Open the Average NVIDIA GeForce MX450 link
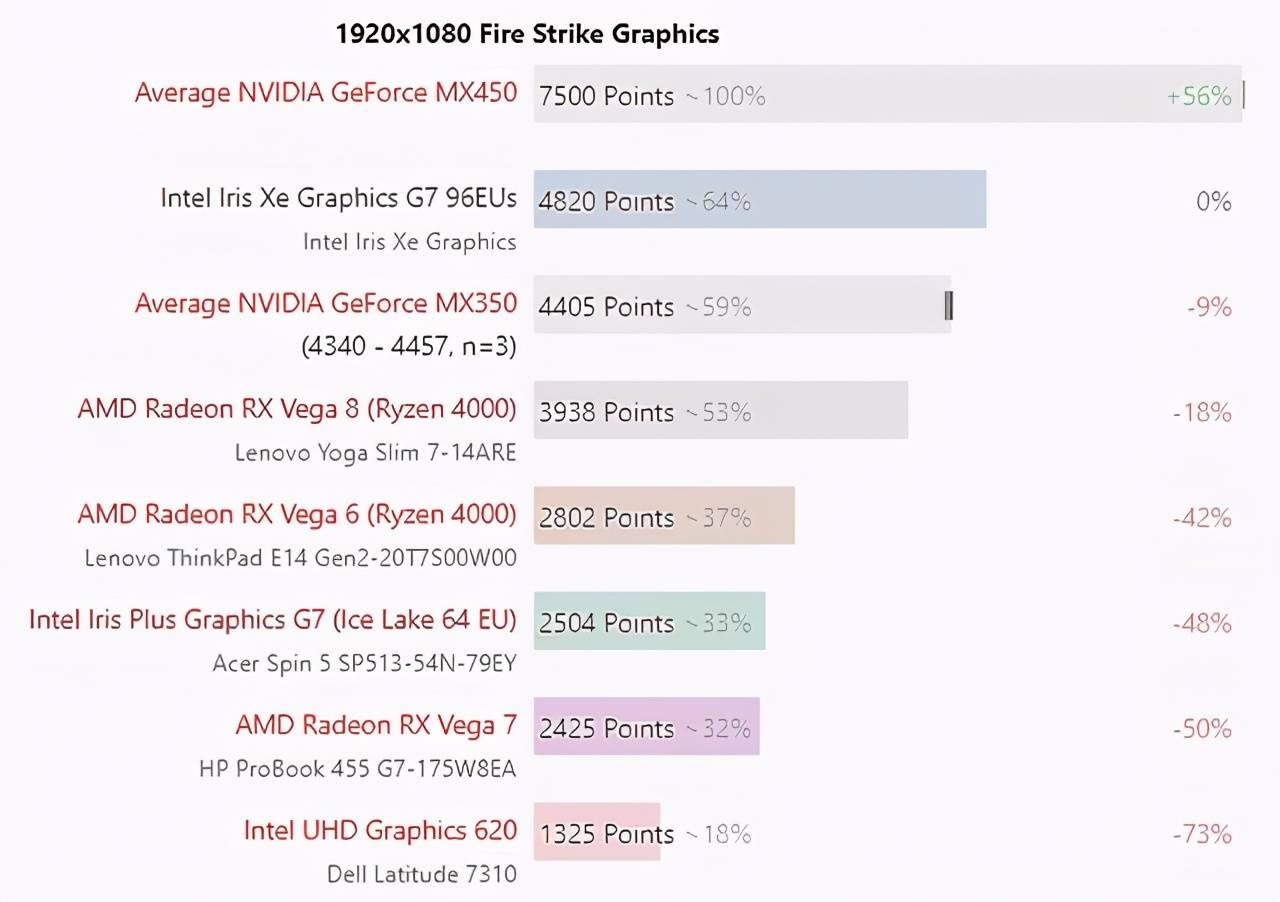Viewport: 1280px width, 902px height. 326,93
